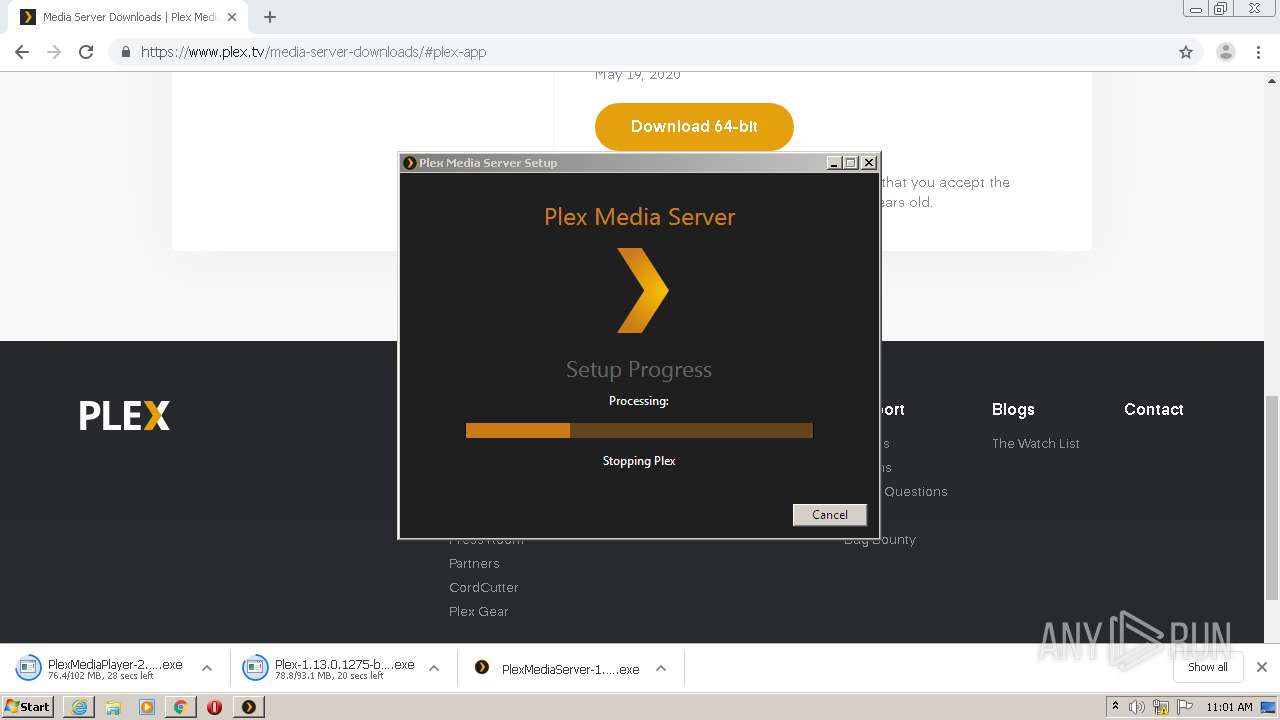Open the red Opera taskbar icon

pyautogui.click(x=214, y=707)
